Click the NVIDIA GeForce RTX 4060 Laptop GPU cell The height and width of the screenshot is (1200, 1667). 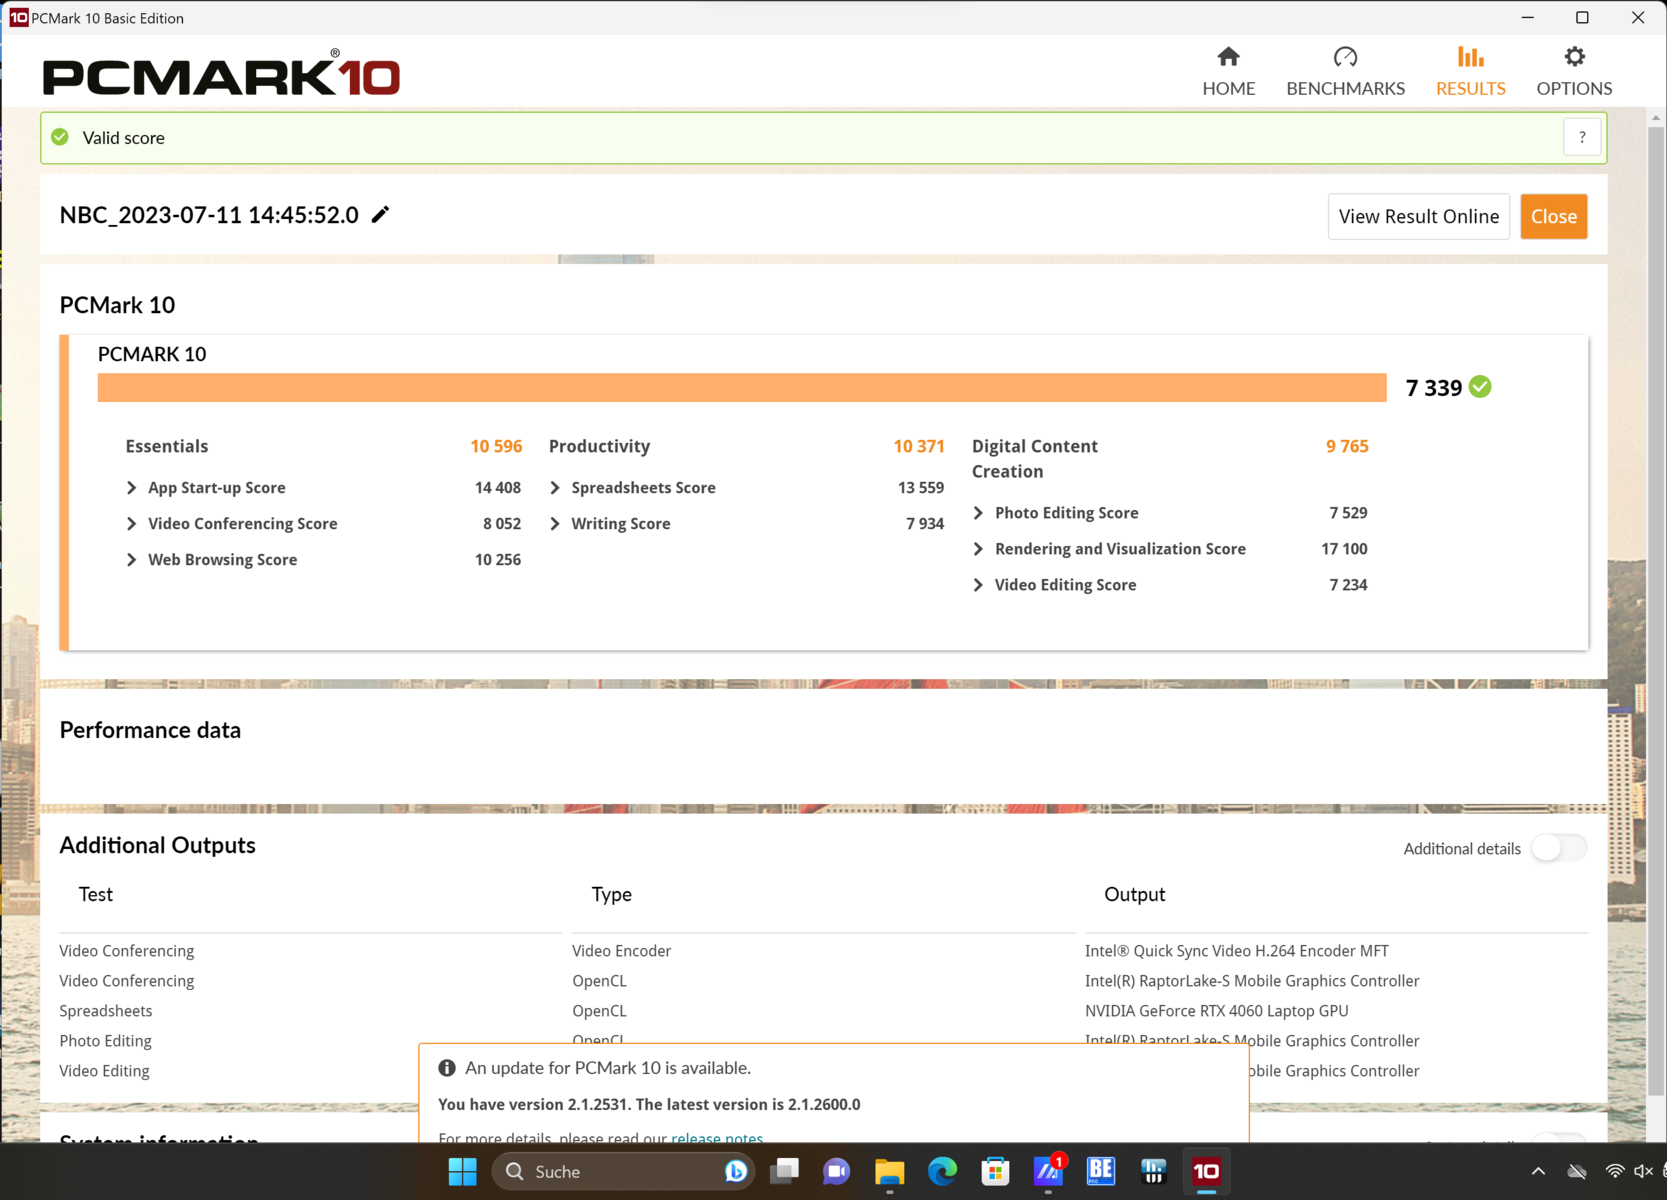(x=1217, y=1011)
